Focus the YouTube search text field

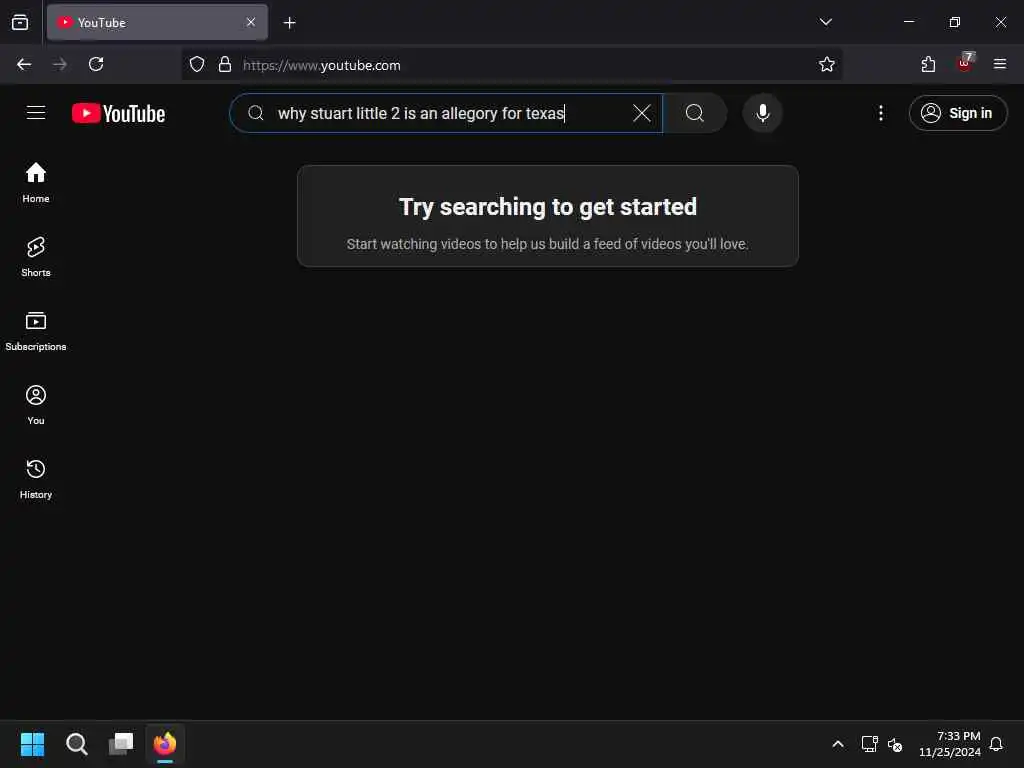445,113
